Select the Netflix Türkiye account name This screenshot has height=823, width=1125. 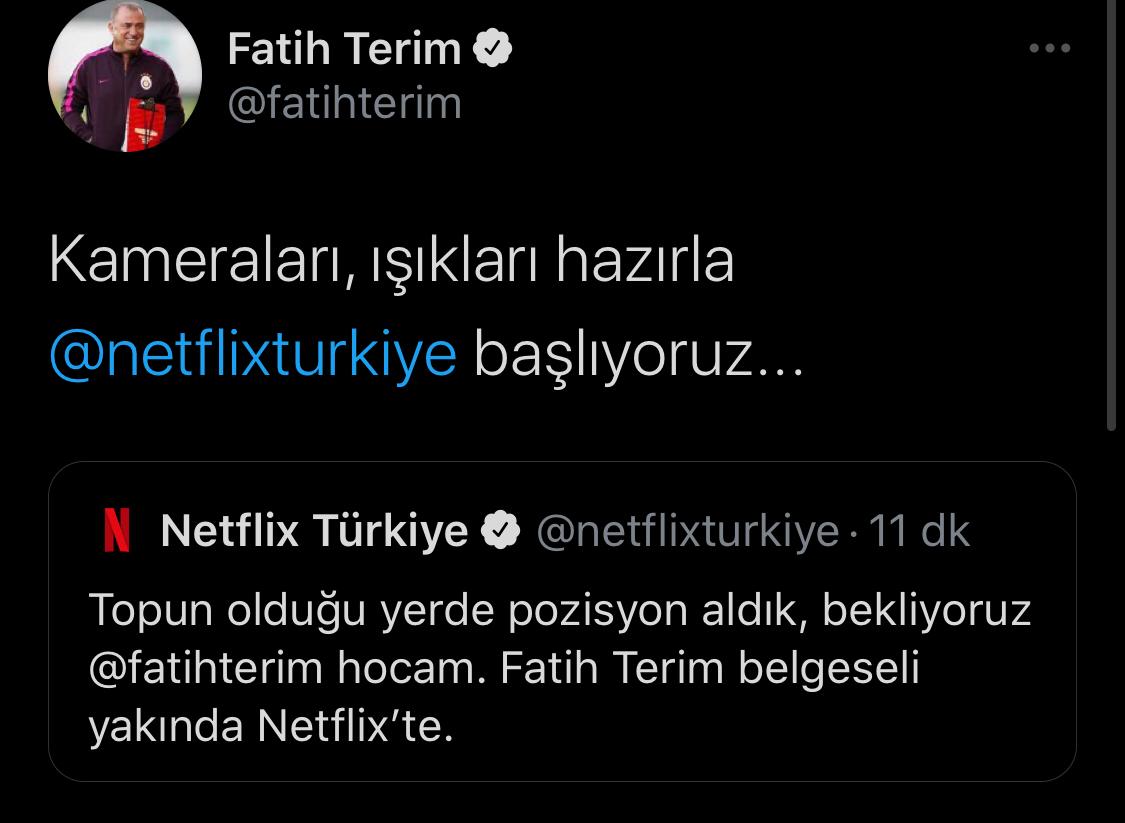click(x=314, y=532)
